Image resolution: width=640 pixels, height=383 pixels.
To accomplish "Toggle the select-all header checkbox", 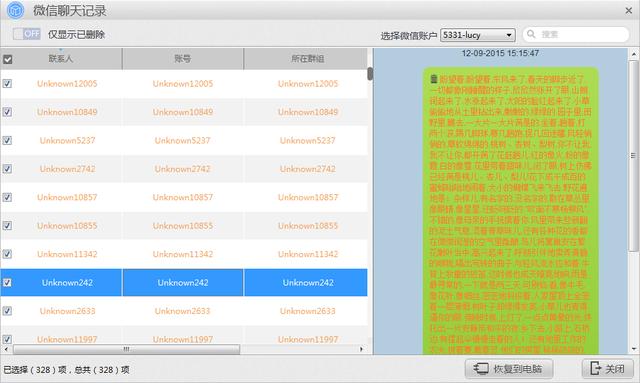I will click(x=7, y=59).
